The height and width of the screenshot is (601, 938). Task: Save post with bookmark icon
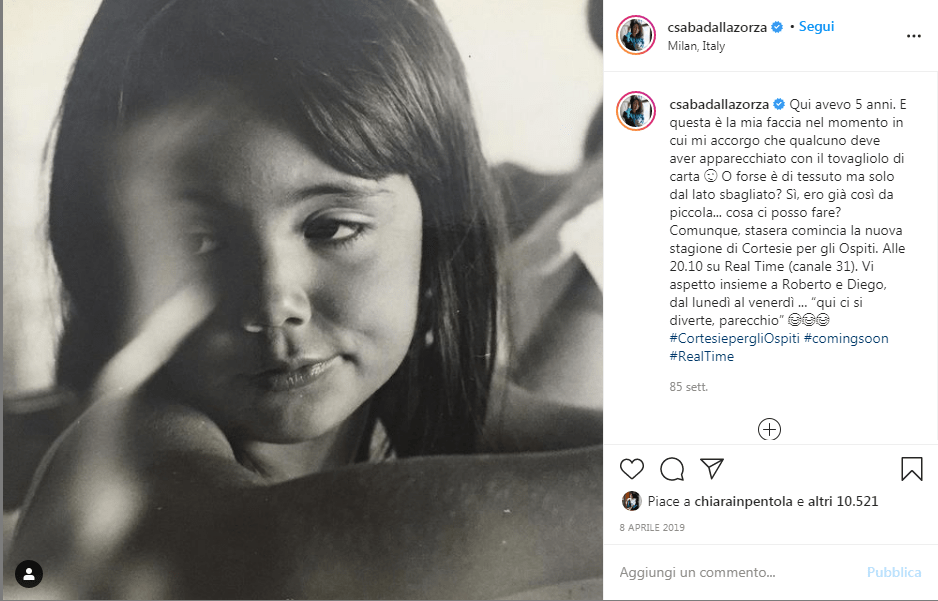(912, 469)
